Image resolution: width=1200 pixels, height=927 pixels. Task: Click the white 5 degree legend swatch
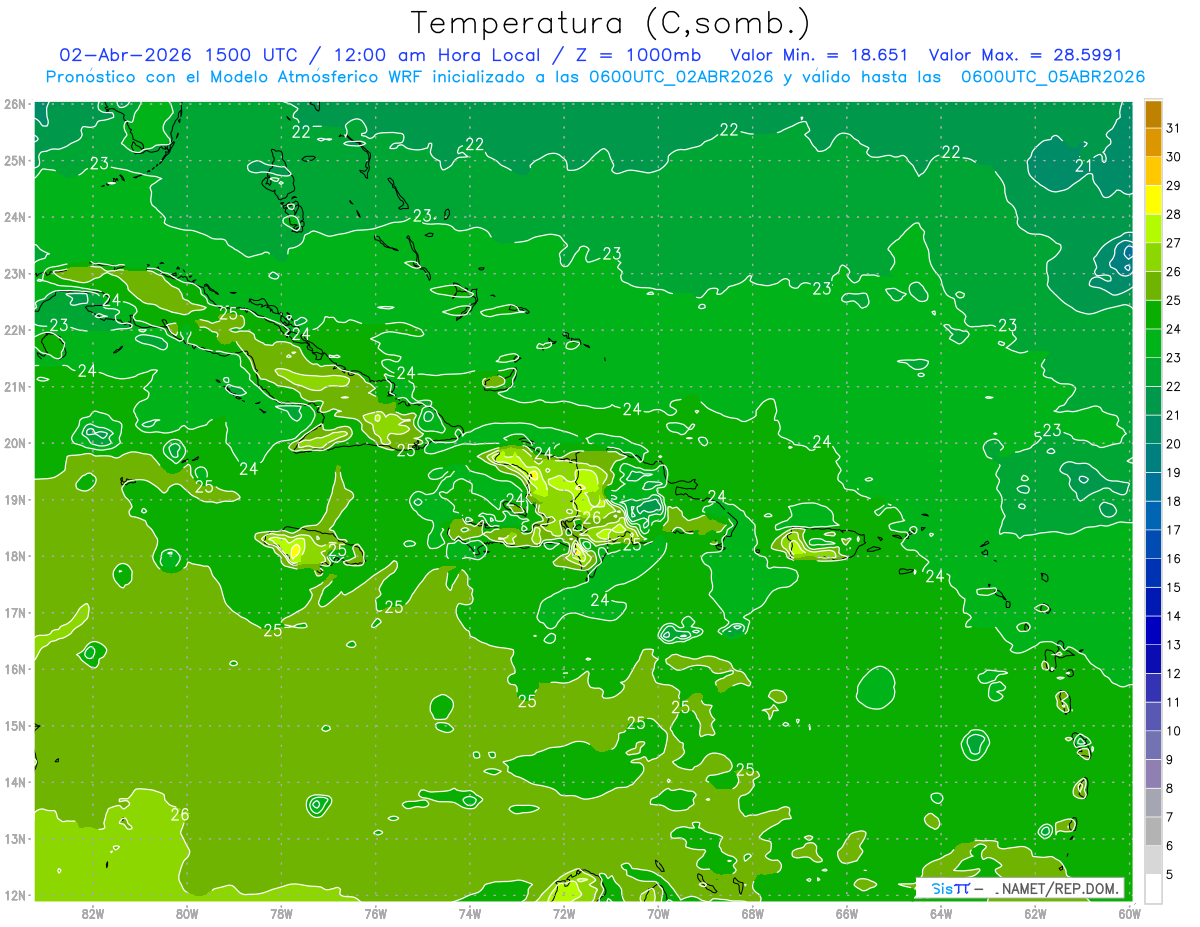tap(1153, 888)
